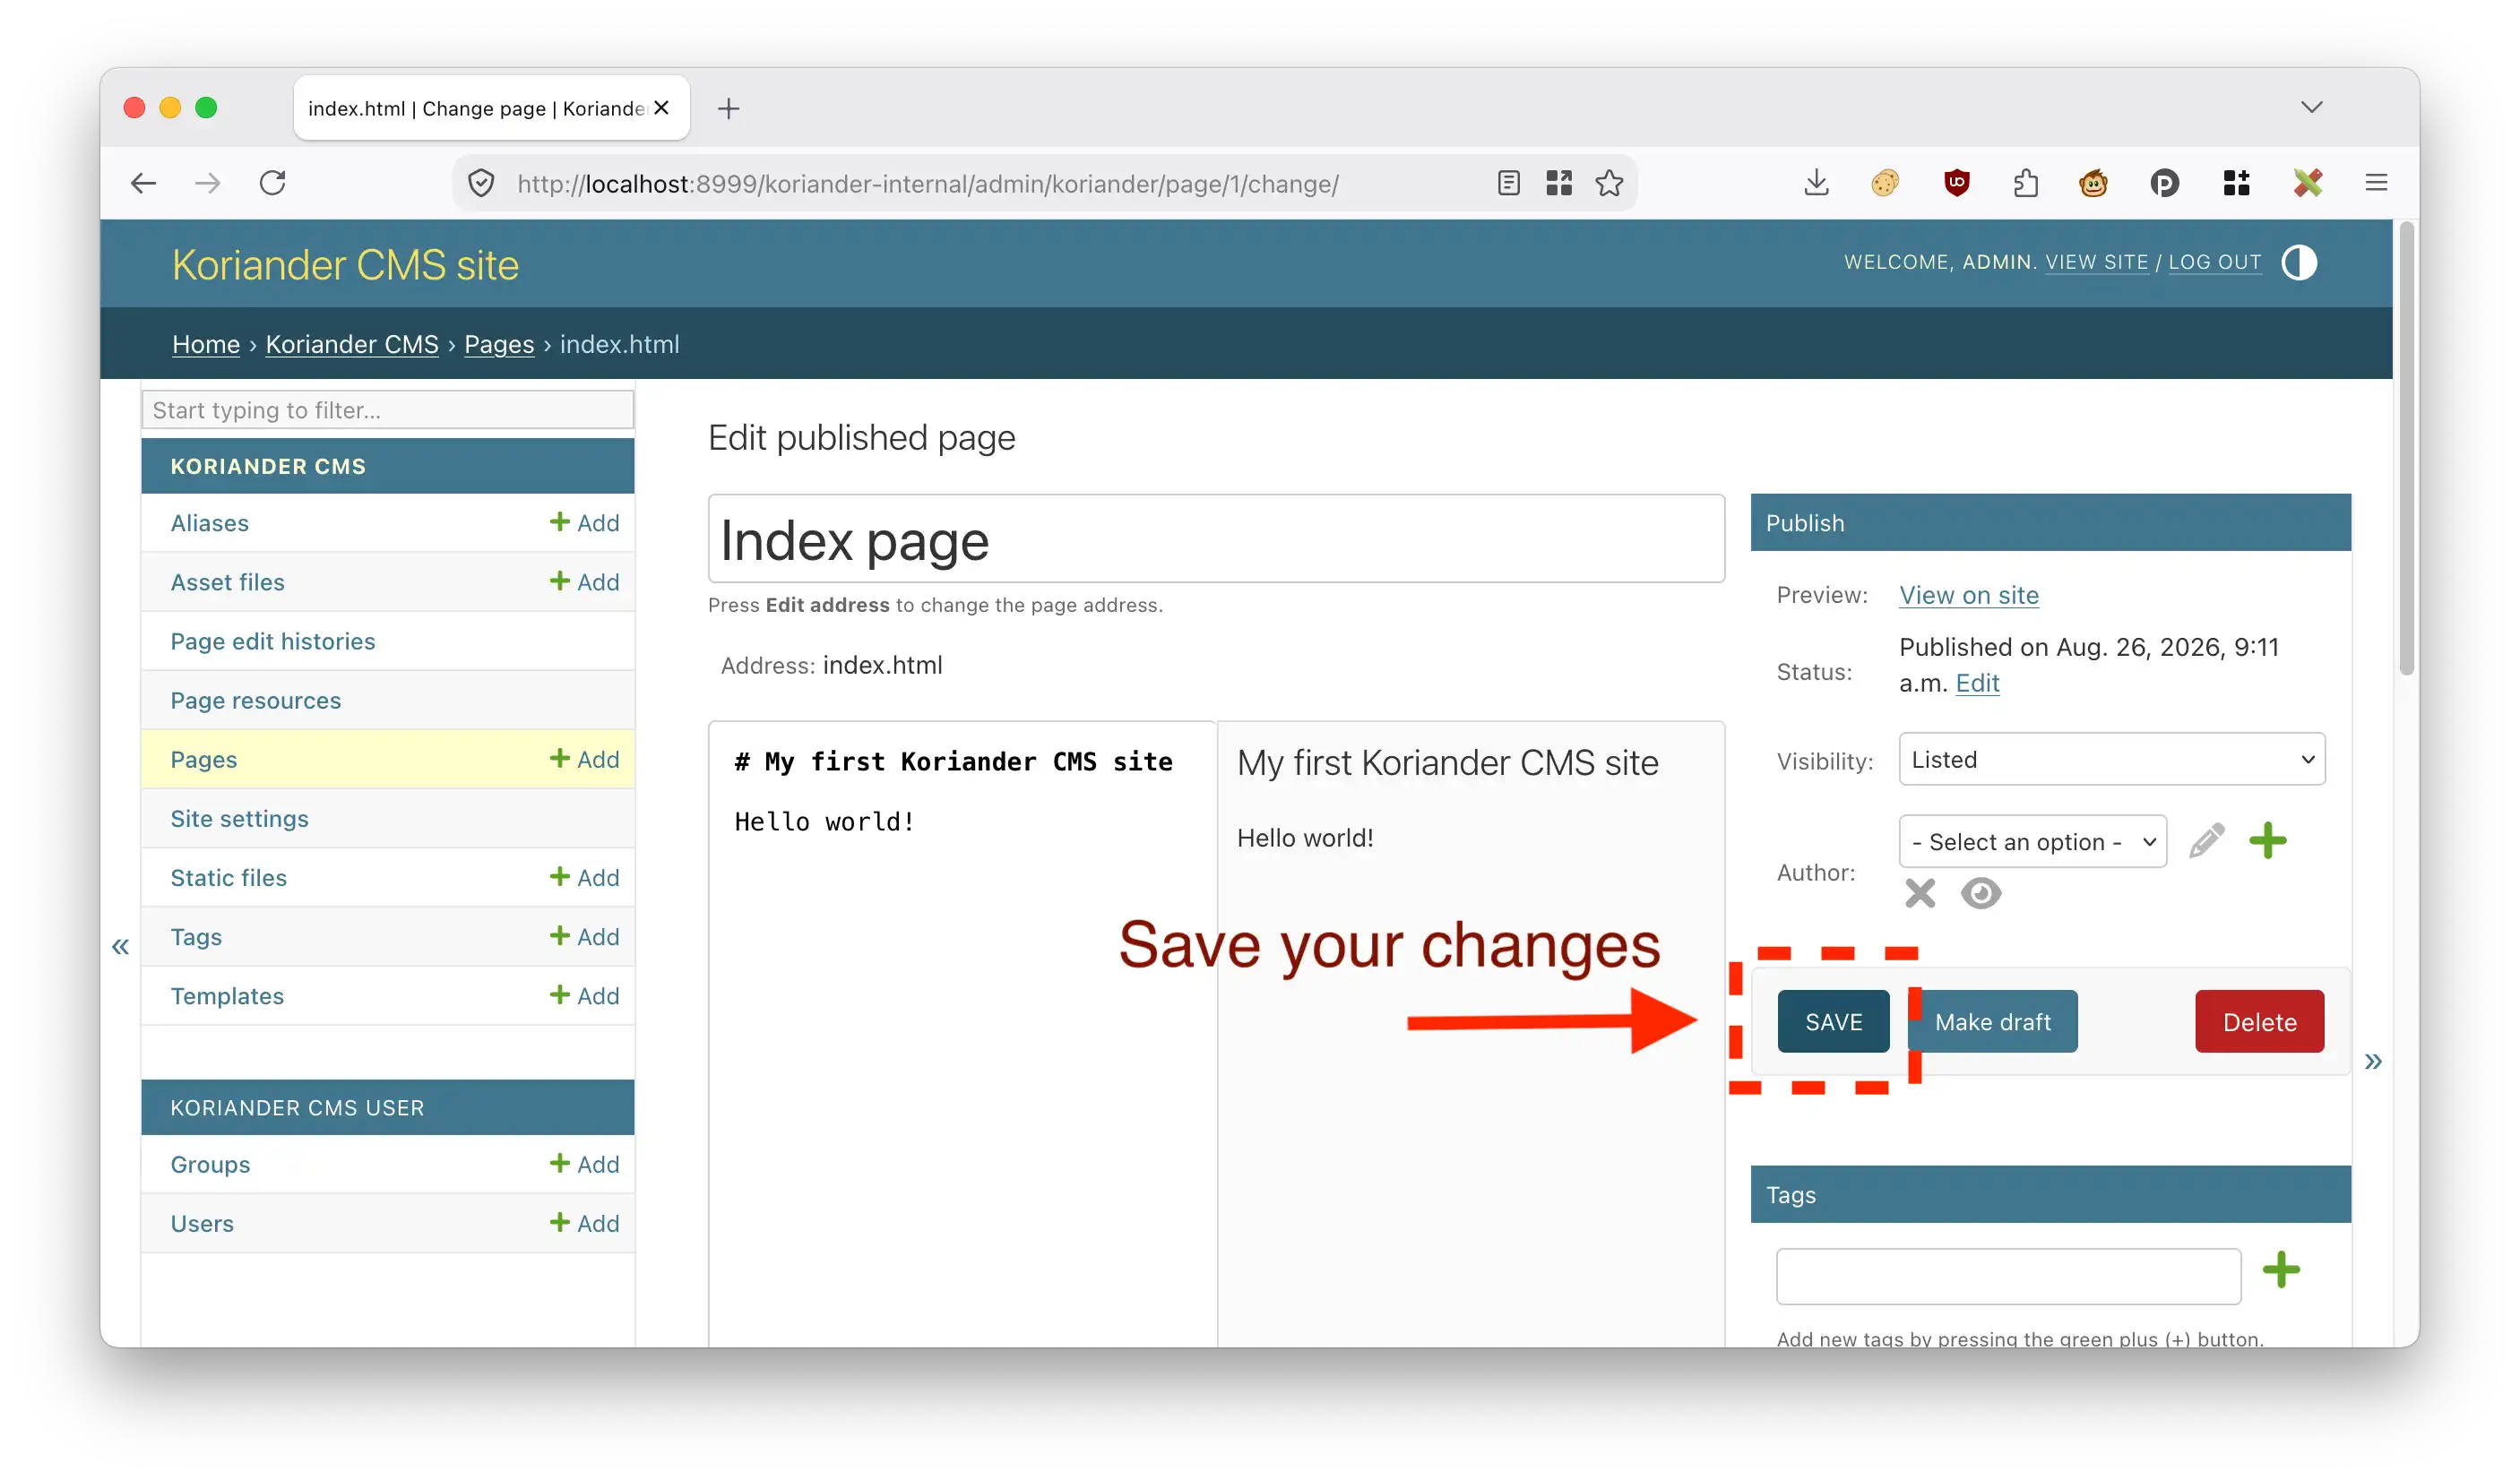Click into the Index page title field
The height and width of the screenshot is (1480, 2520).
[1216, 539]
